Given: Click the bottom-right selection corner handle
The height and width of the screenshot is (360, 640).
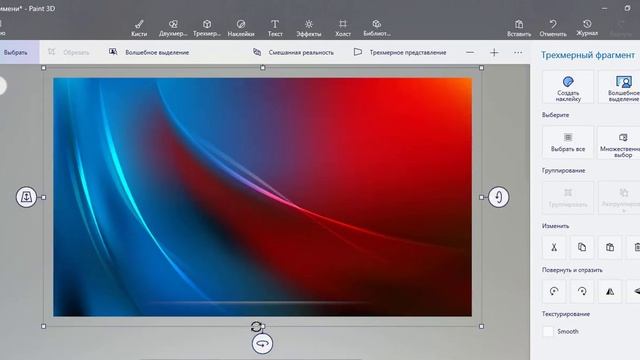Looking at the screenshot, I should (x=482, y=327).
